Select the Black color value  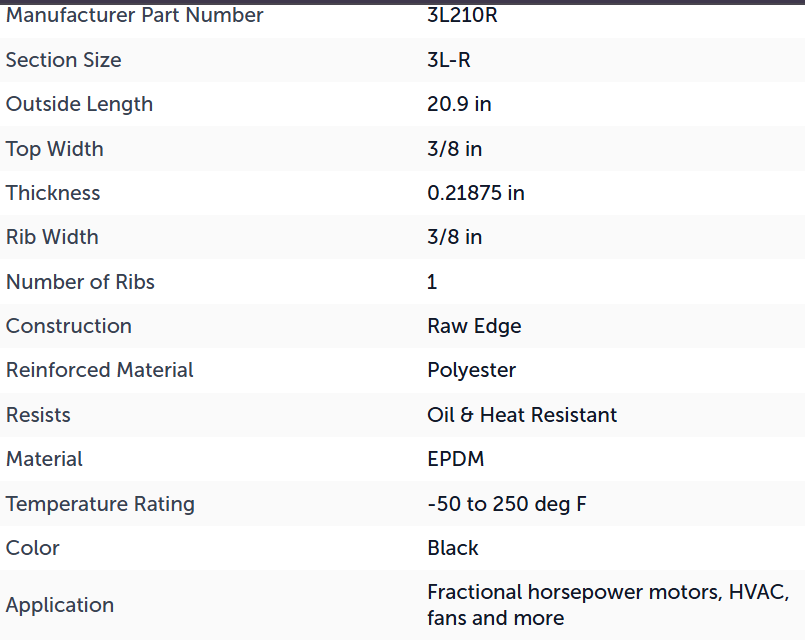pyautogui.click(x=453, y=548)
